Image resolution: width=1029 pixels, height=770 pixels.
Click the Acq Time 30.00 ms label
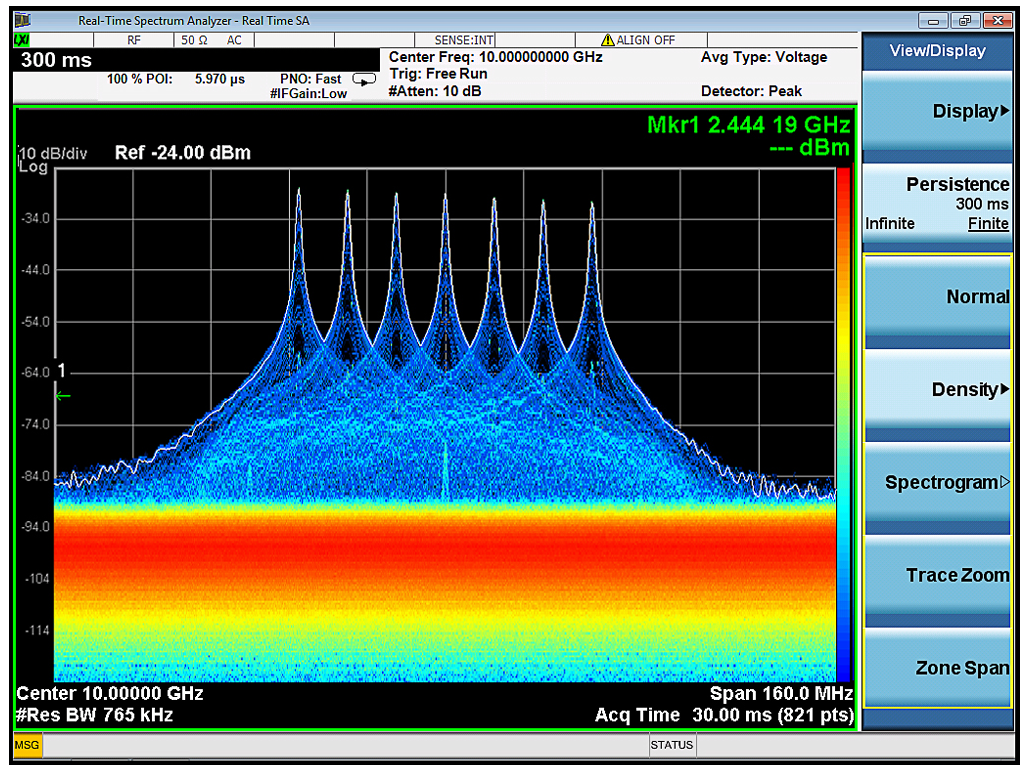click(x=724, y=715)
